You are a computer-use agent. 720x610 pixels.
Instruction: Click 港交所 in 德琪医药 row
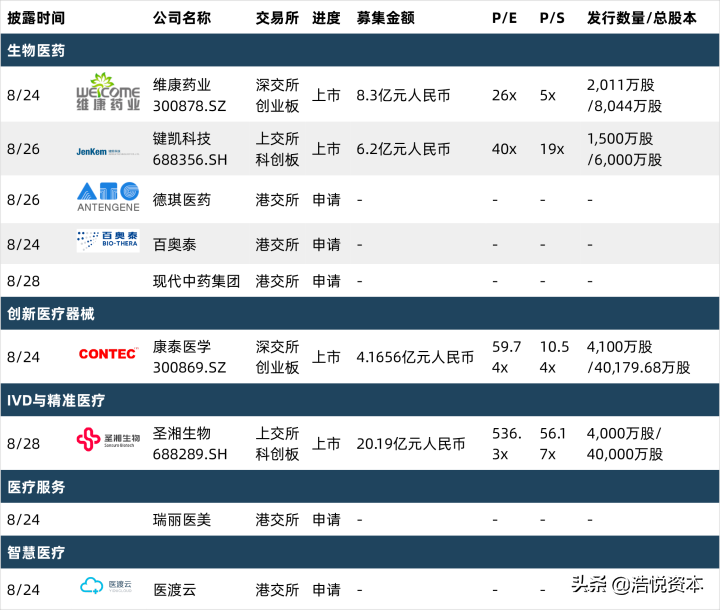(277, 200)
